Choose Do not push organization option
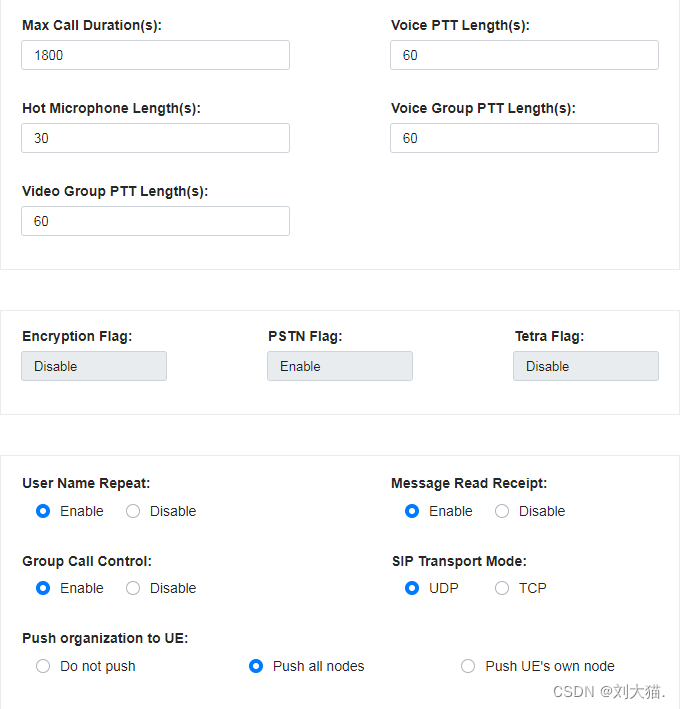 (x=43, y=666)
